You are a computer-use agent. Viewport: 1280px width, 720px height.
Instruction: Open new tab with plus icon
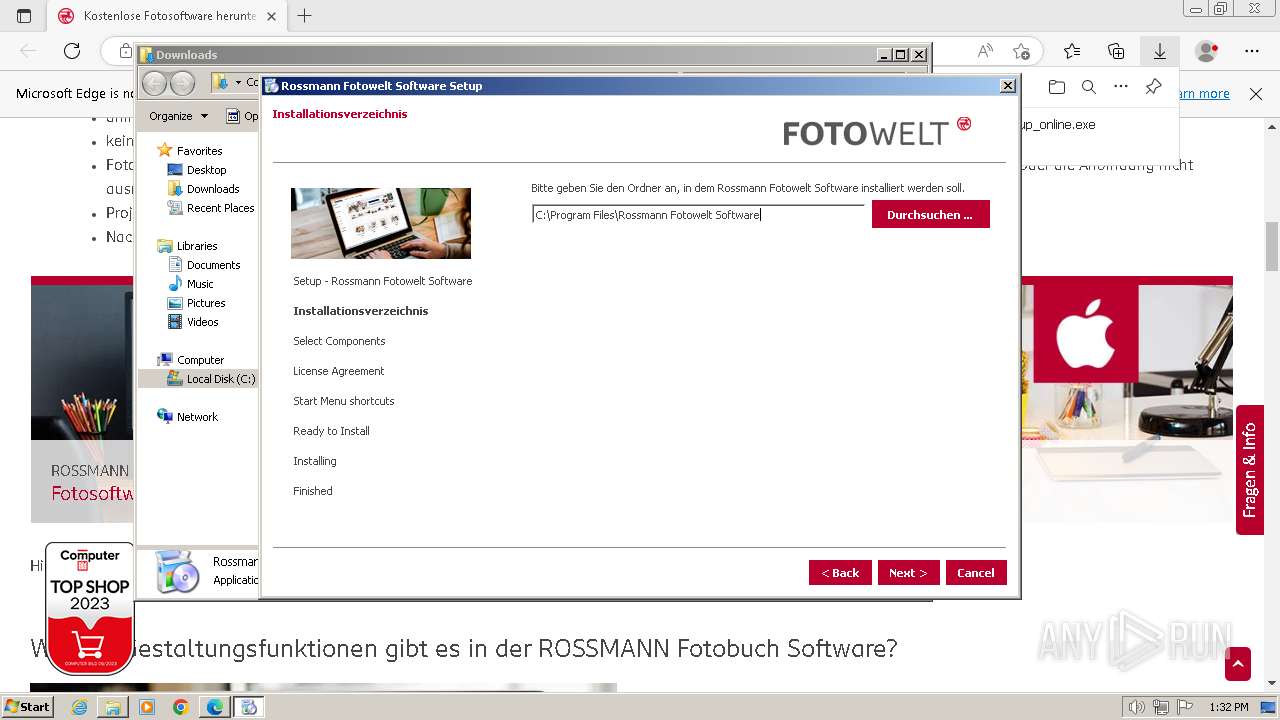click(x=305, y=16)
